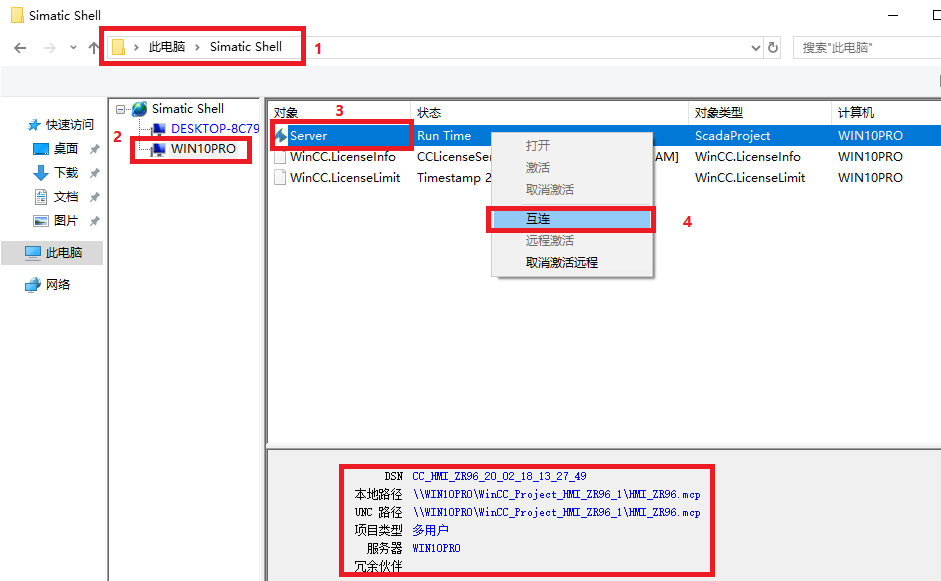Click the 桌面 desktop icon
This screenshot has height=581, width=941.
coord(40,149)
